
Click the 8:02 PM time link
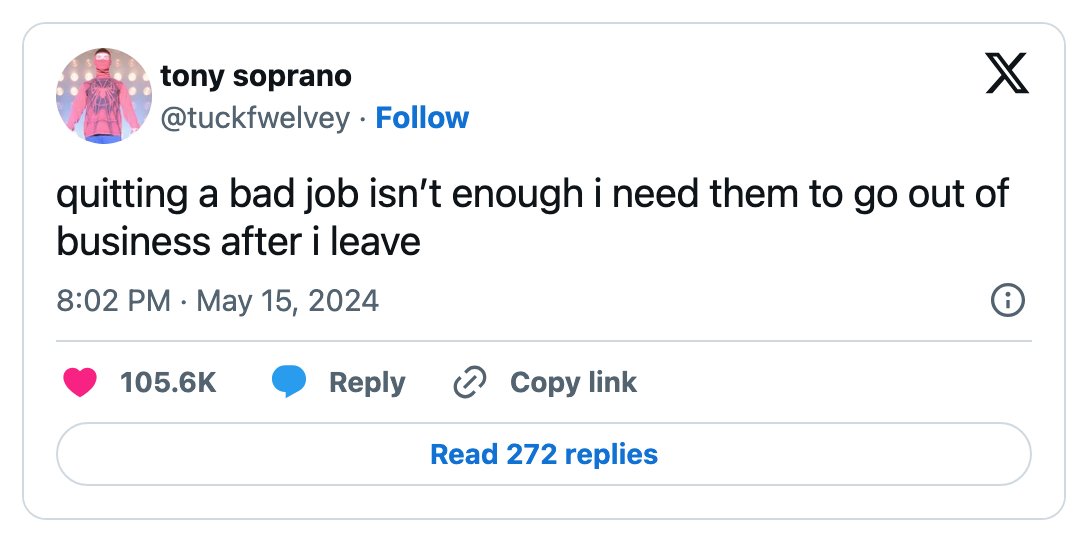(x=113, y=301)
